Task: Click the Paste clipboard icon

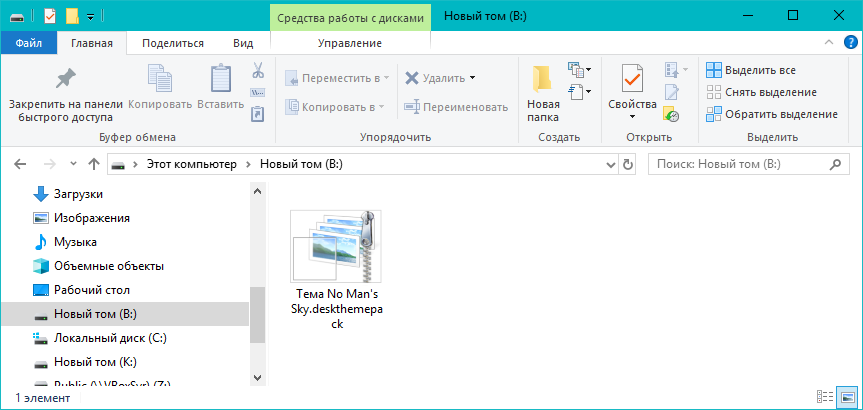Action: [221, 79]
